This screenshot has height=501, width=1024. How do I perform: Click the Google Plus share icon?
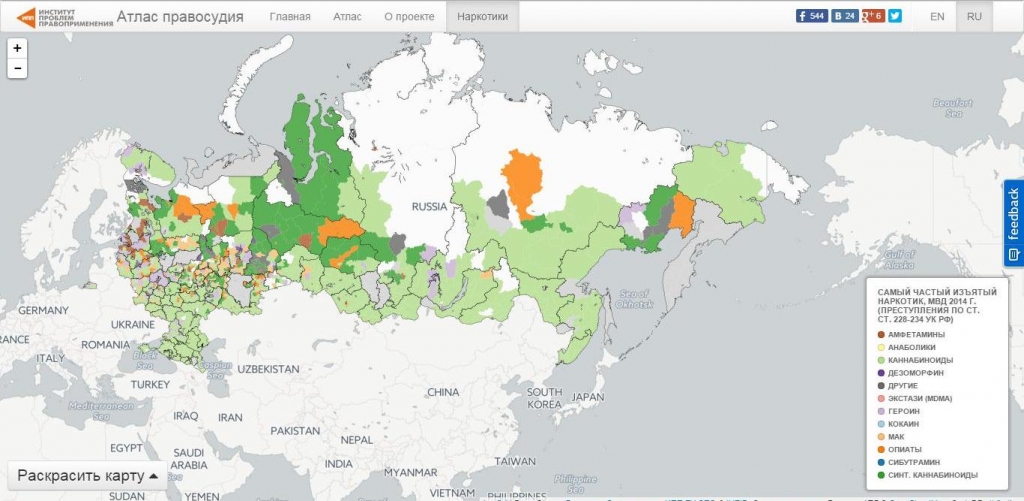point(873,16)
